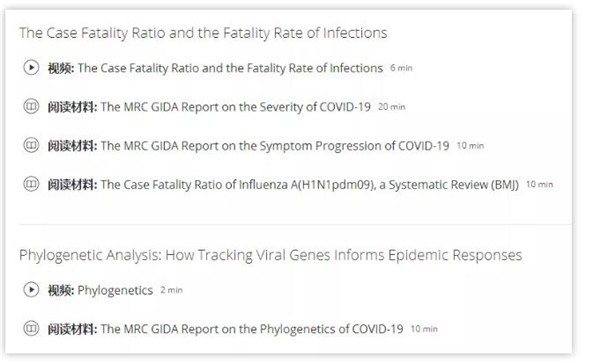The width and height of the screenshot is (600, 363).
Task: Open the MRC GIDA Report on the Phylogenetics of COVID-19
Action: tap(252, 329)
